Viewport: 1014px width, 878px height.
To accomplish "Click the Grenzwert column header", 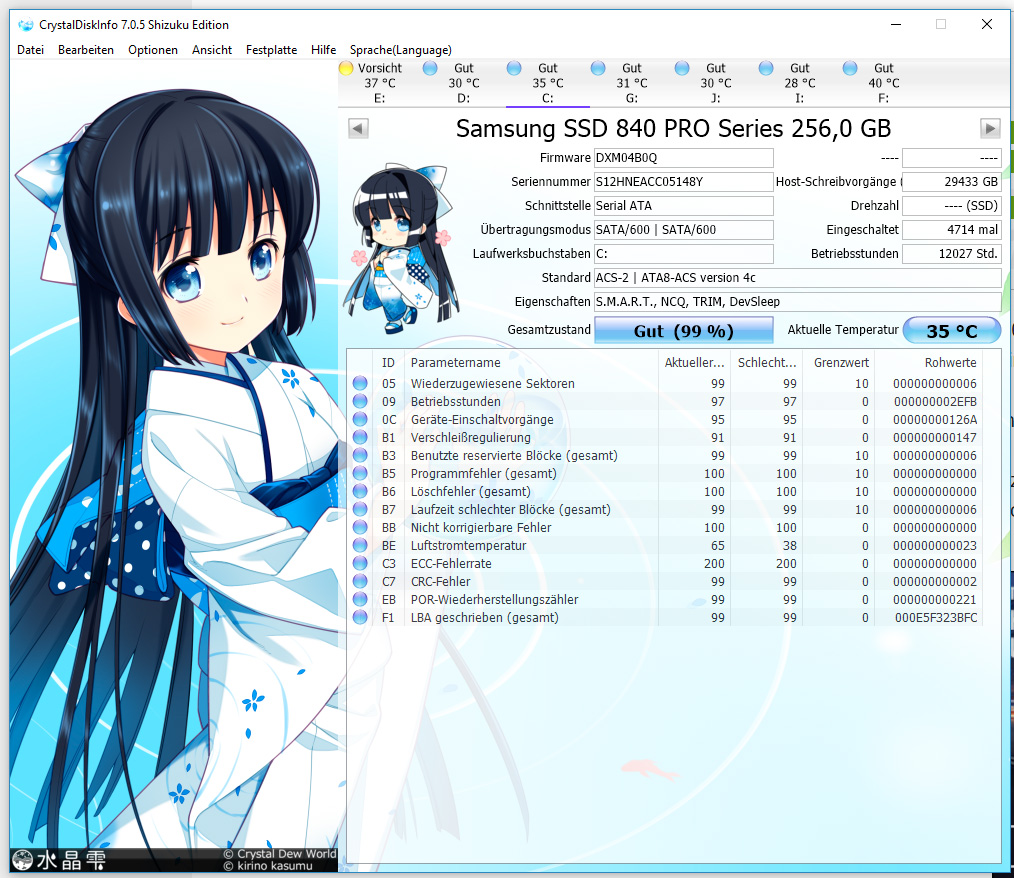I will click(839, 363).
